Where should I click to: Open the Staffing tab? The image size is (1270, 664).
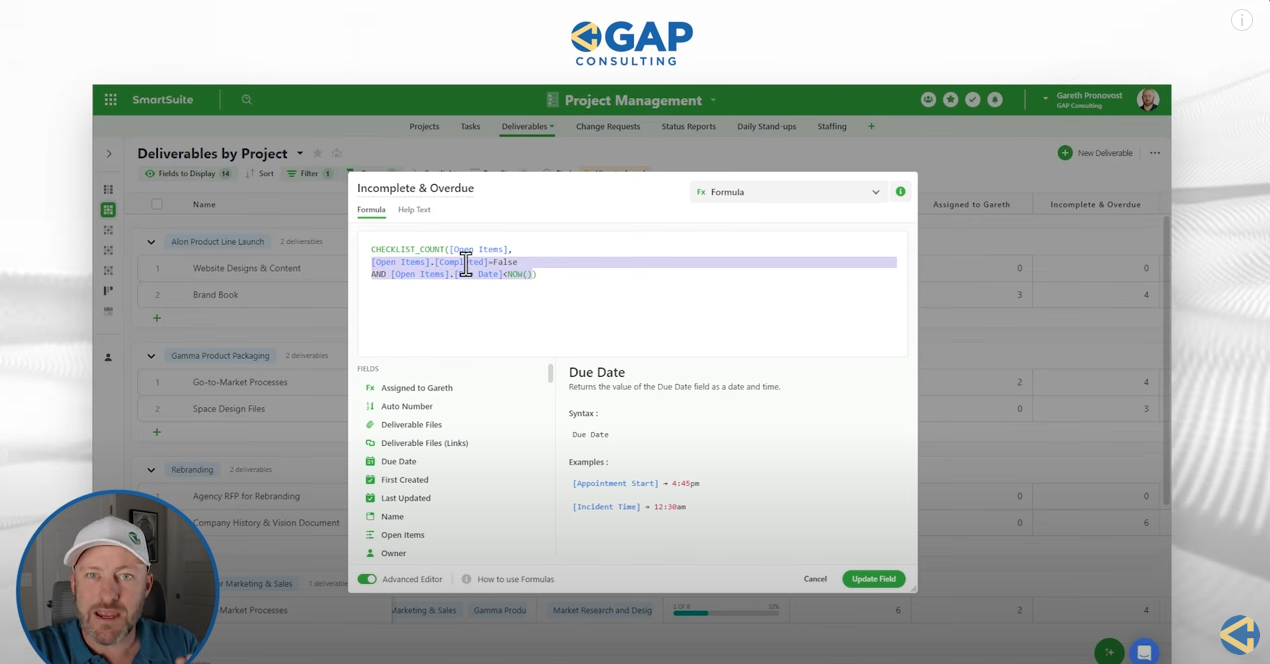click(x=832, y=127)
